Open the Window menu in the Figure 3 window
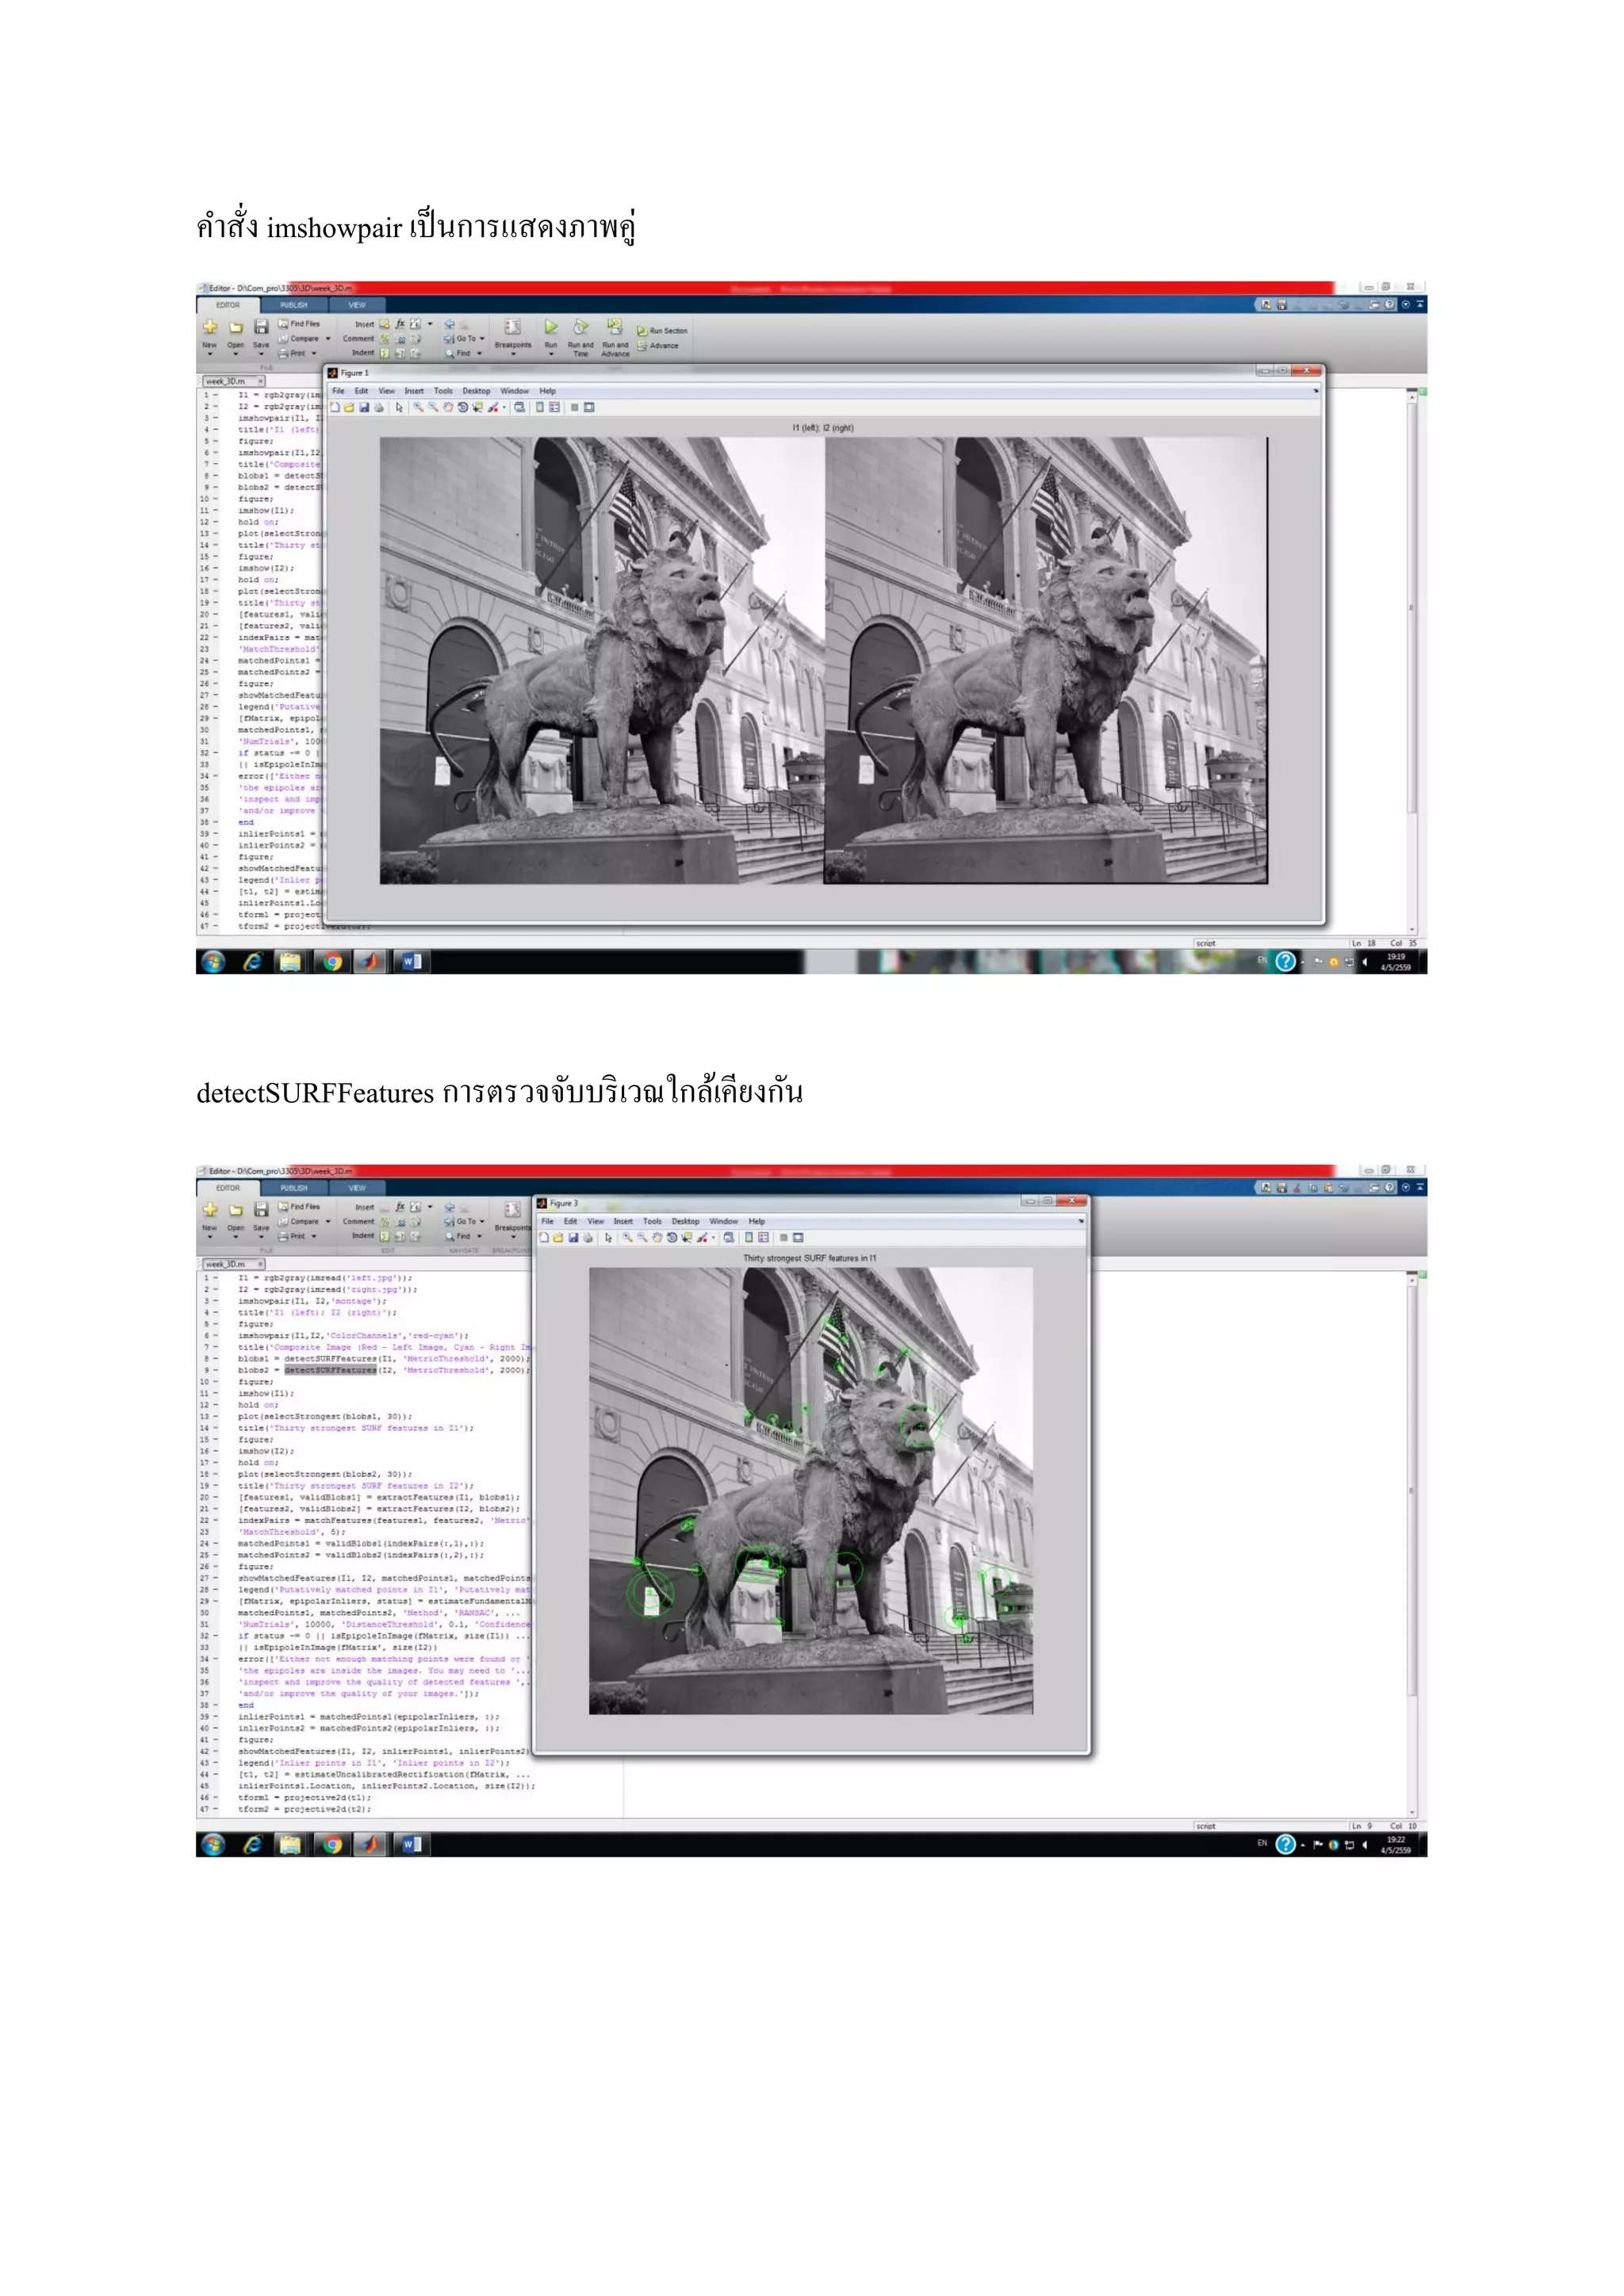Image resolution: width=1624 pixels, height=2296 pixels. tap(724, 1221)
